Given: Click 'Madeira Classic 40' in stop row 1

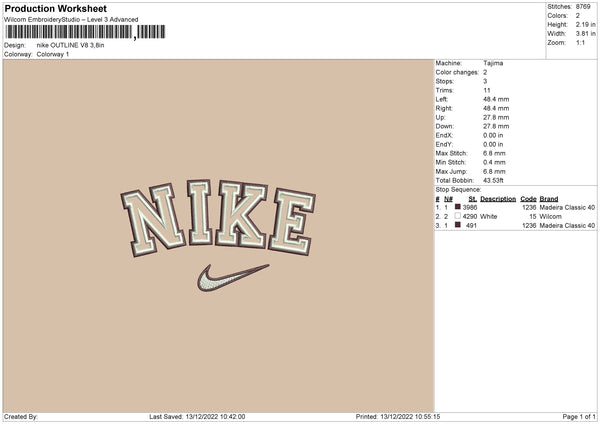Looking at the screenshot, I should pos(567,207).
